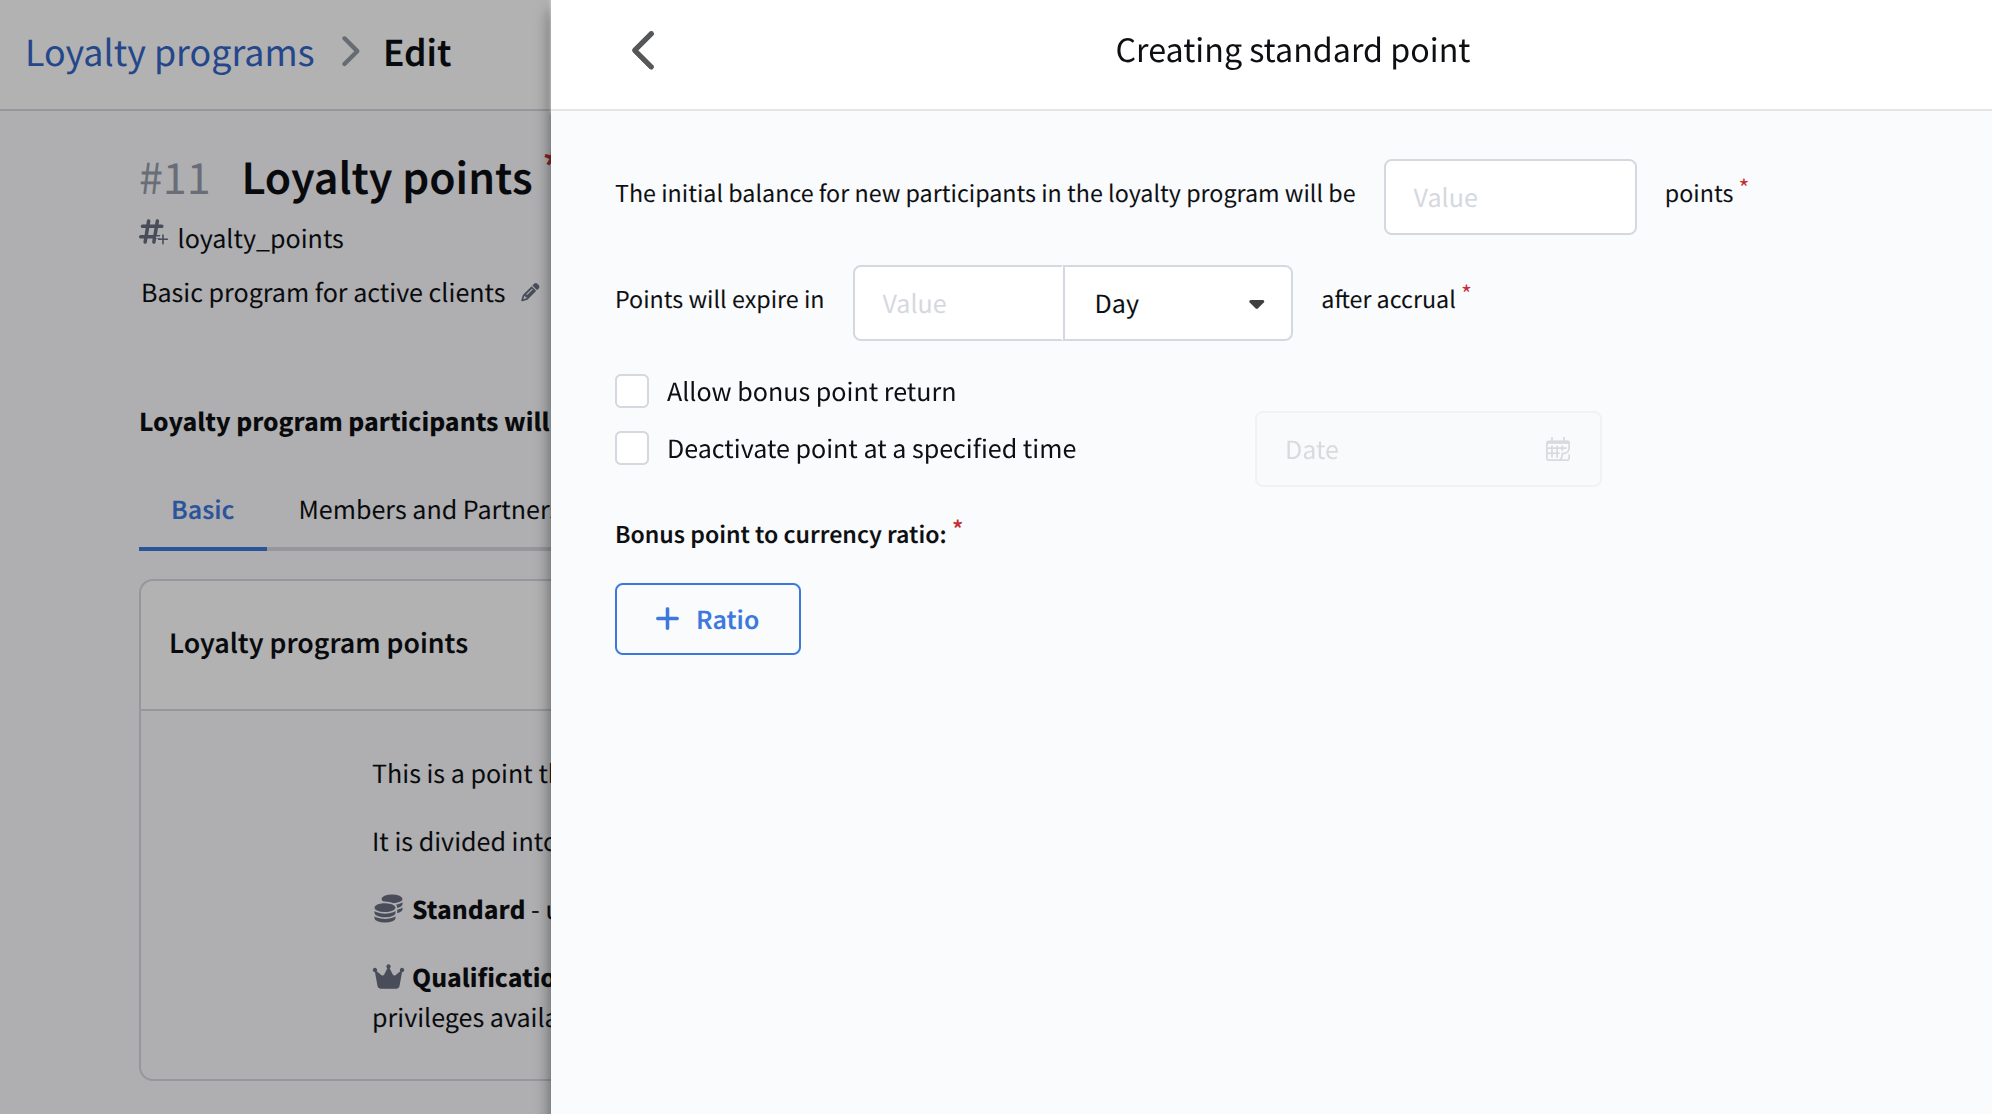Check Deactivate point at a specified time
This screenshot has width=1992, height=1114.
coord(632,448)
